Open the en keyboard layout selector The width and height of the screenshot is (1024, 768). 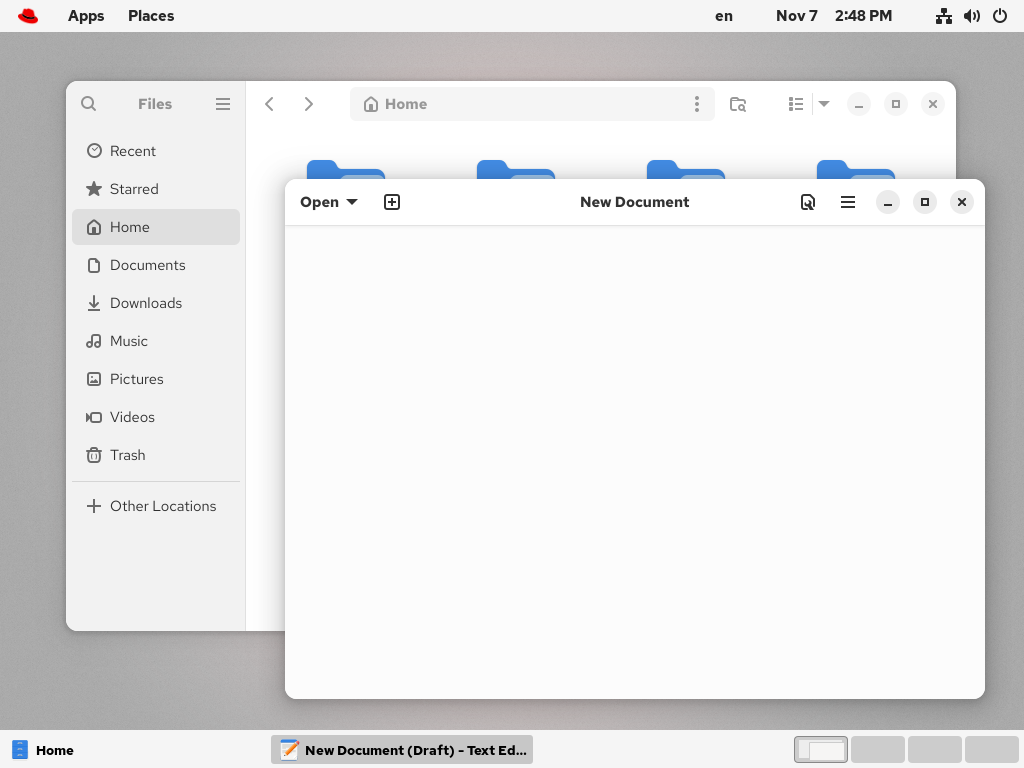724,16
